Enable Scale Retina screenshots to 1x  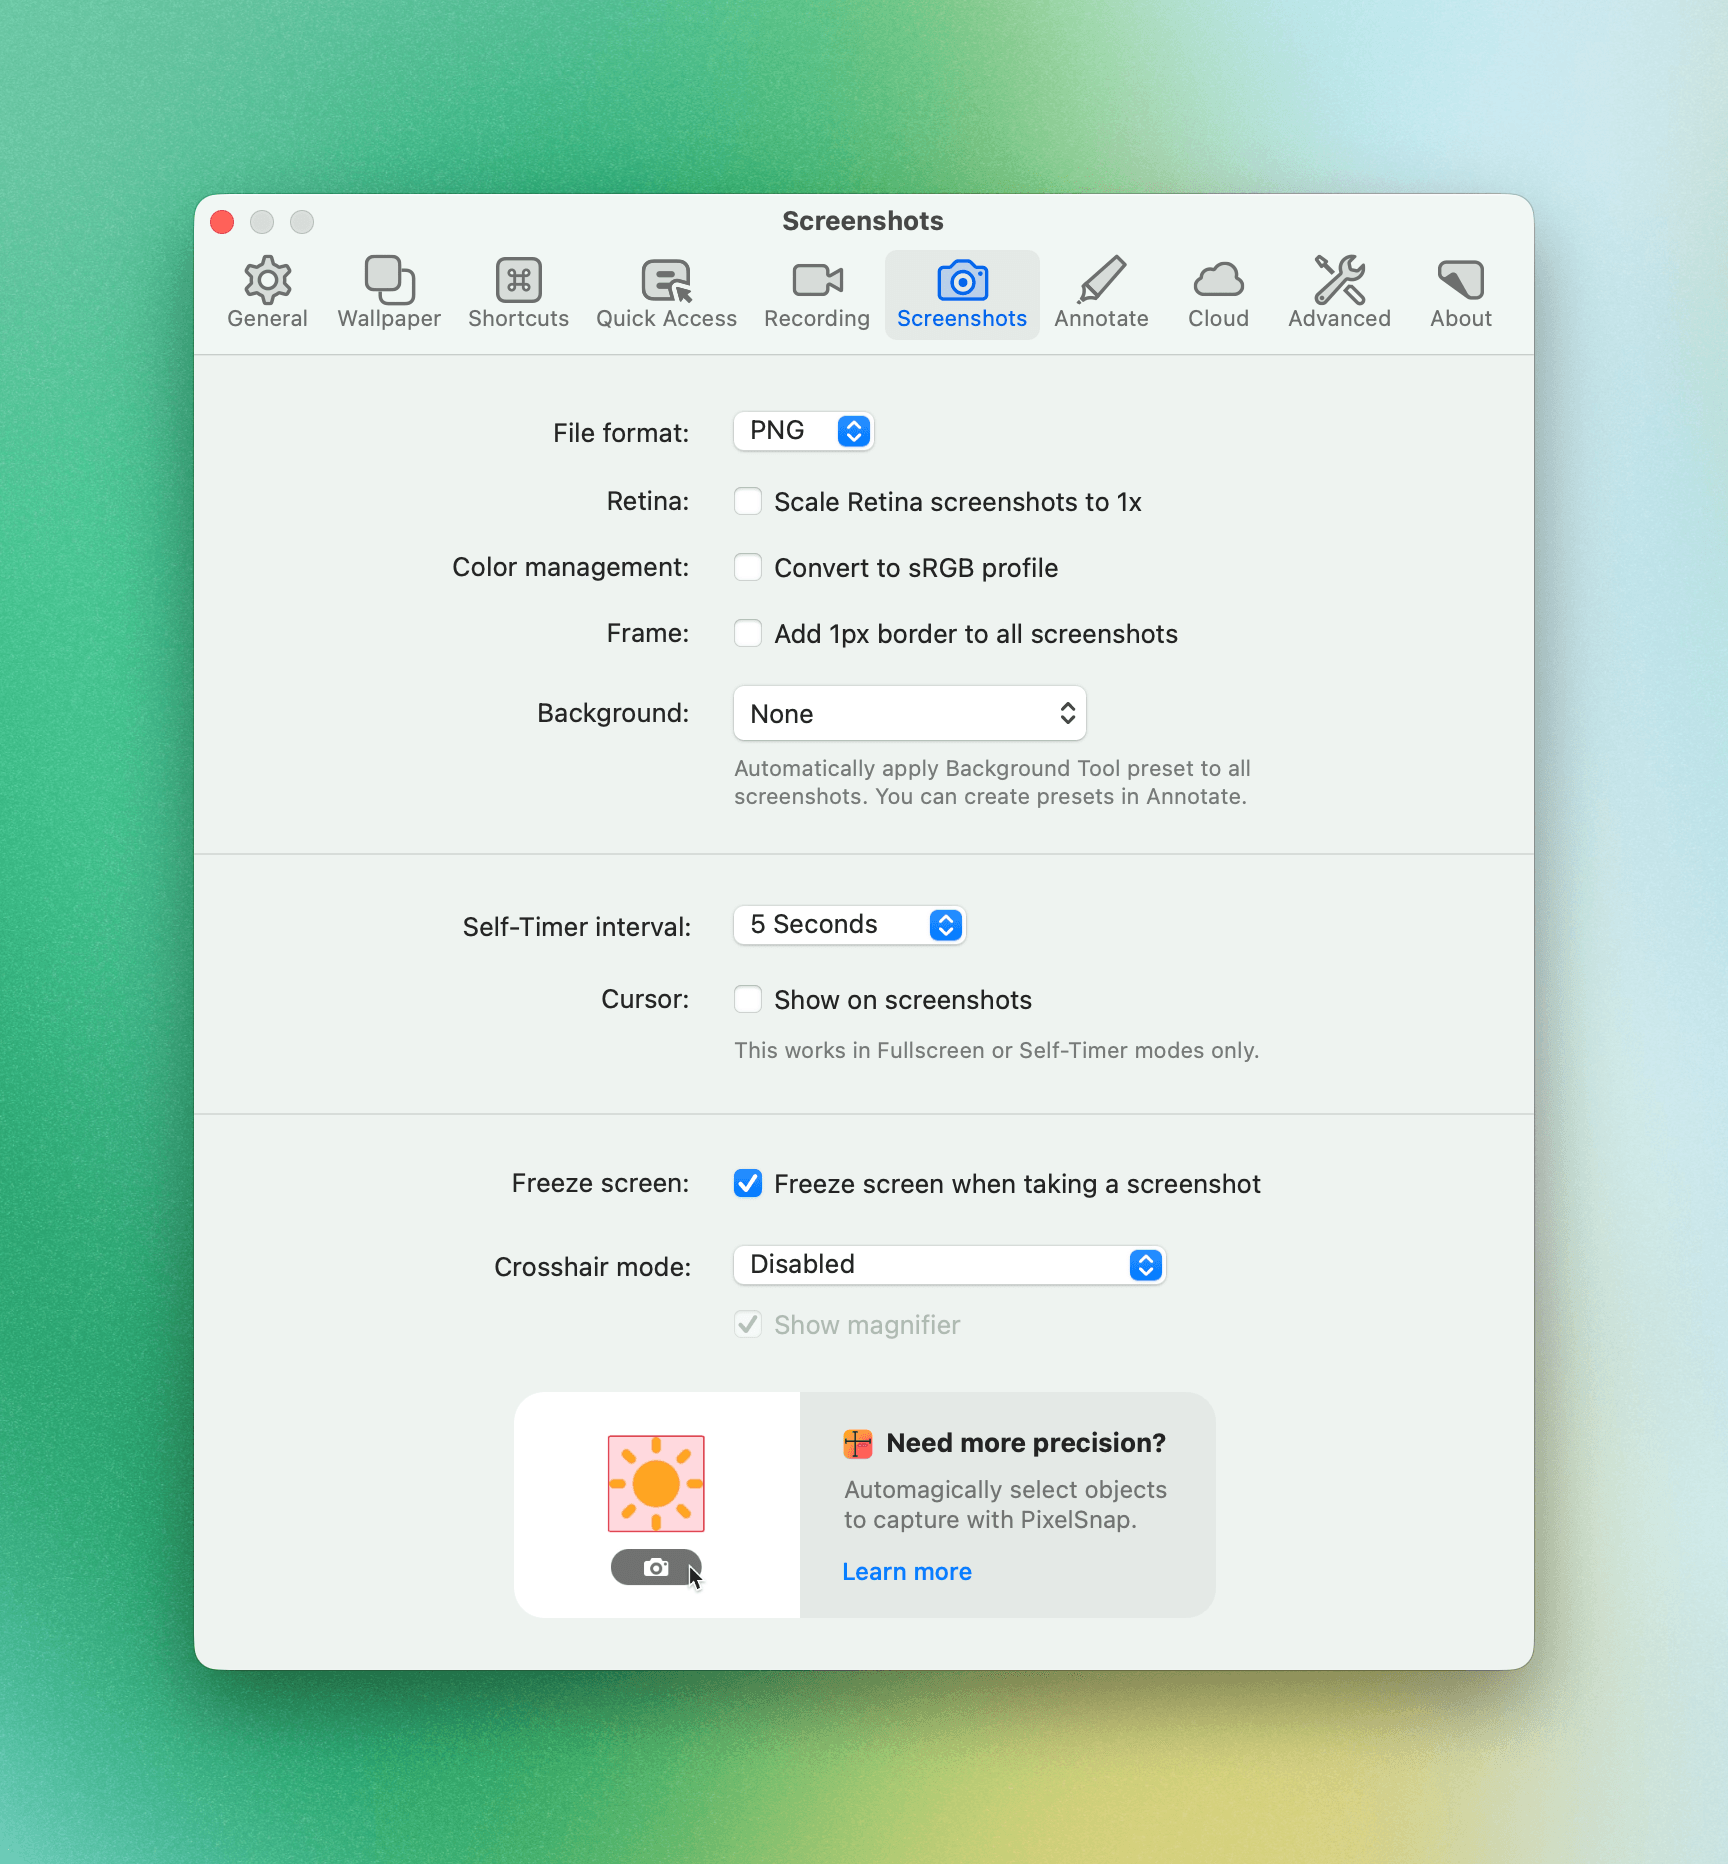[748, 501]
